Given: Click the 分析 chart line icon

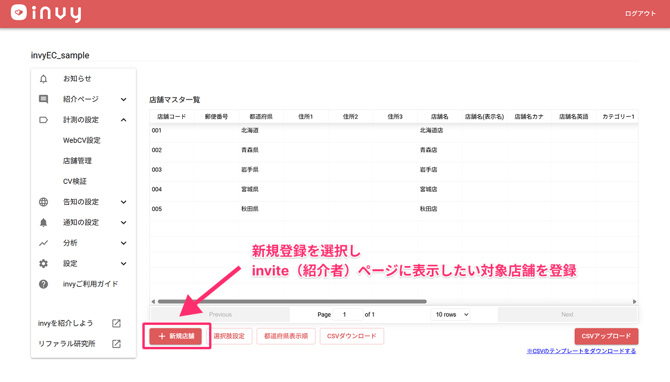Looking at the screenshot, I should 43,243.
